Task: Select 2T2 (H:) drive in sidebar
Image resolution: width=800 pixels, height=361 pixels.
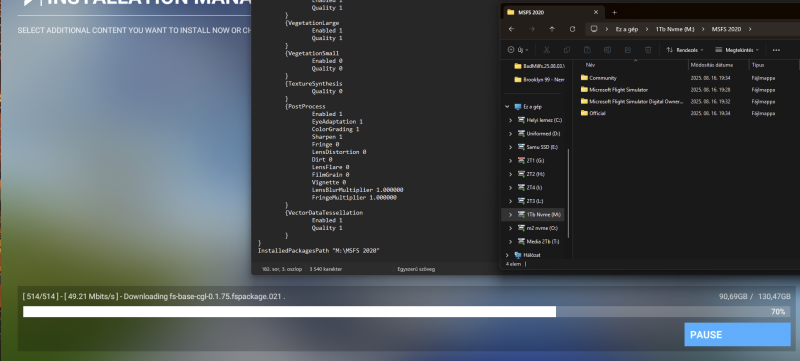Action: click(531, 174)
